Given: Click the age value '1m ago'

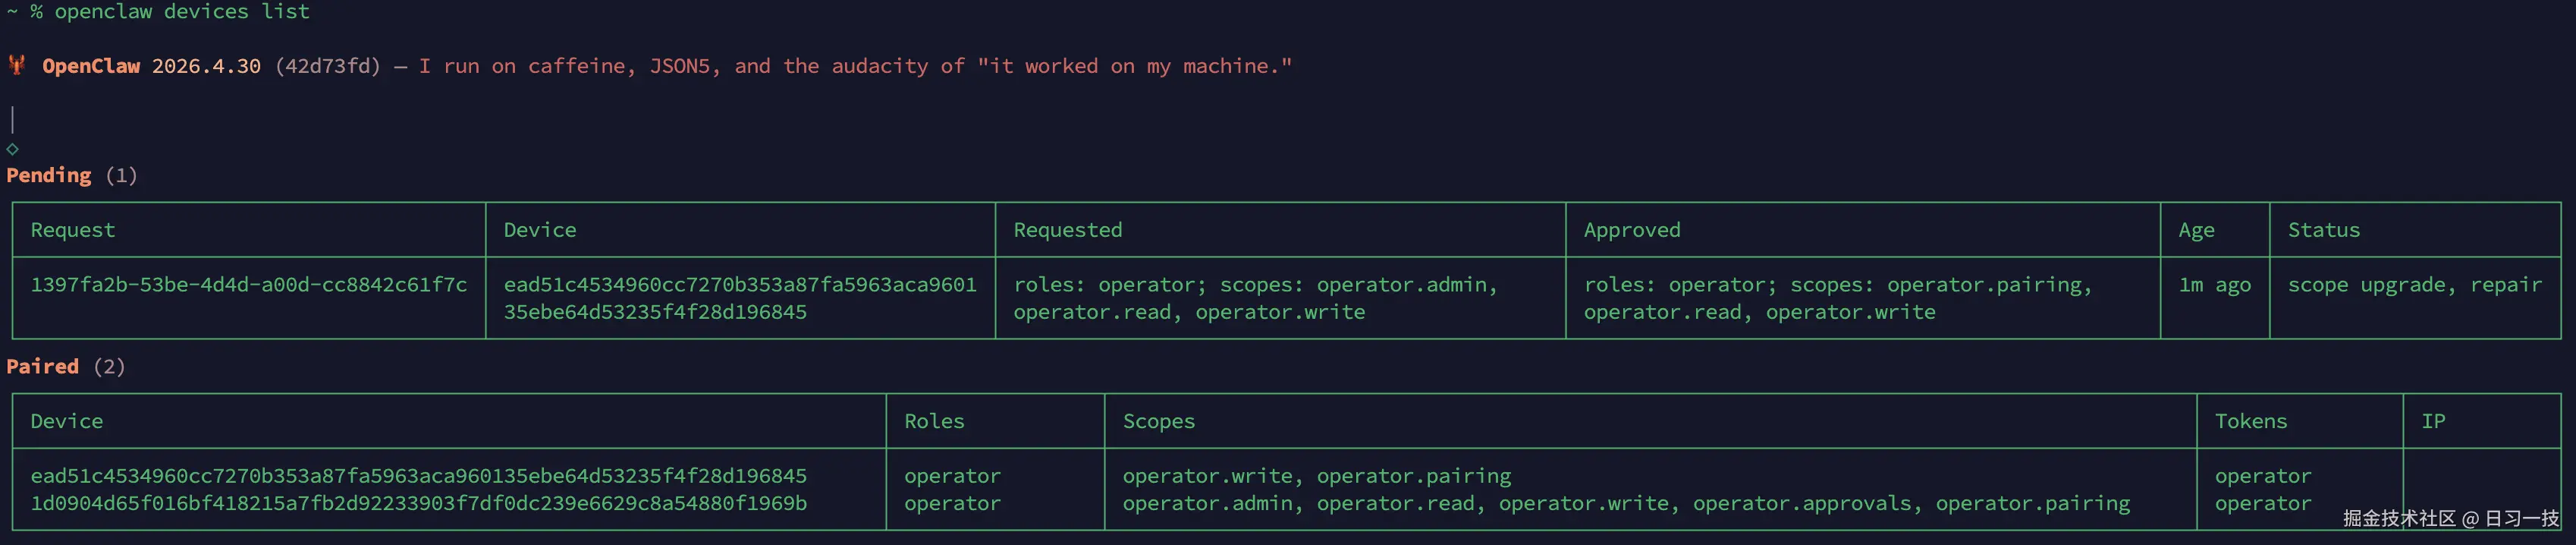Looking at the screenshot, I should tap(2215, 285).
